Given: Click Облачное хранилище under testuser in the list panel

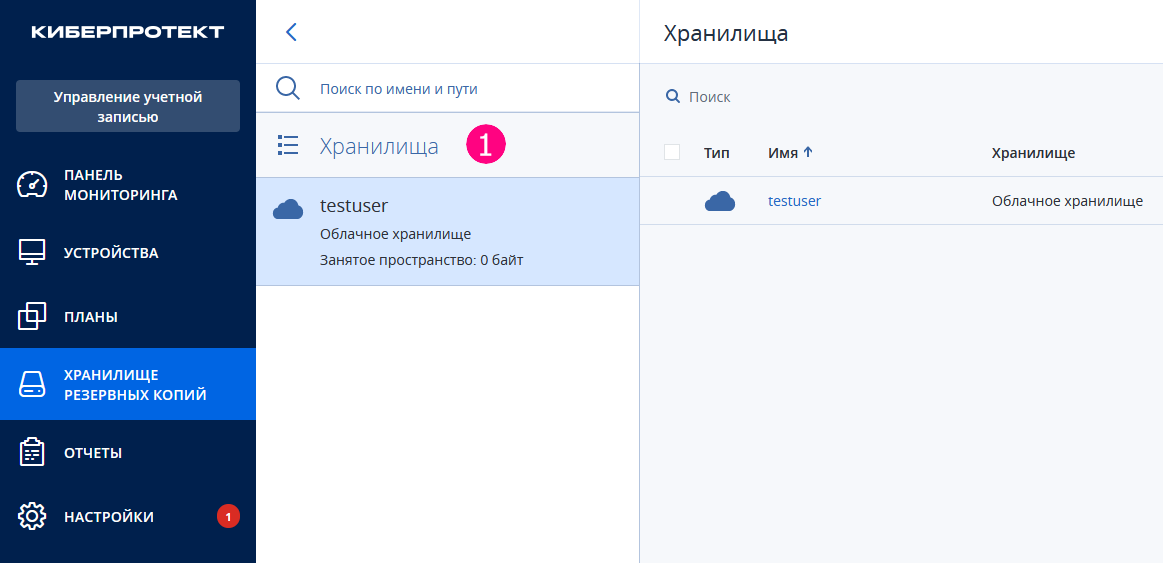Looking at the screenshot, I should (395, 234).
